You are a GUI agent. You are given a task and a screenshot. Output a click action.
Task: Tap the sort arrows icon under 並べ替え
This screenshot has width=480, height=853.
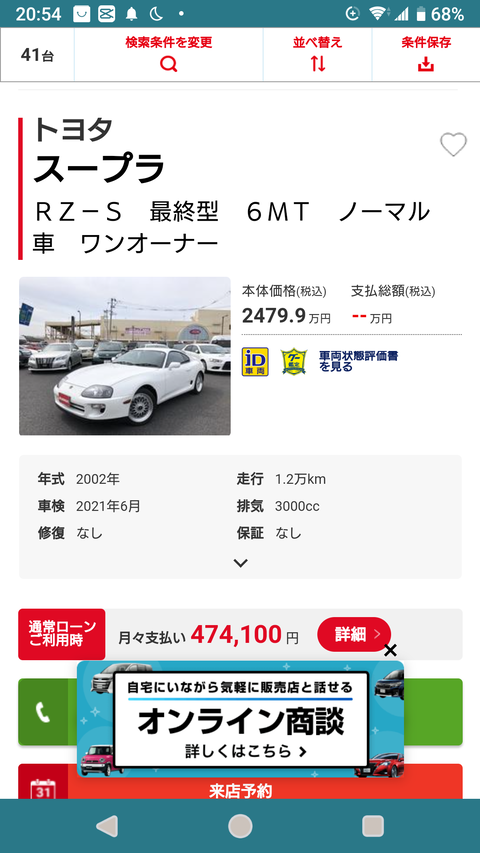click(318, 64)
